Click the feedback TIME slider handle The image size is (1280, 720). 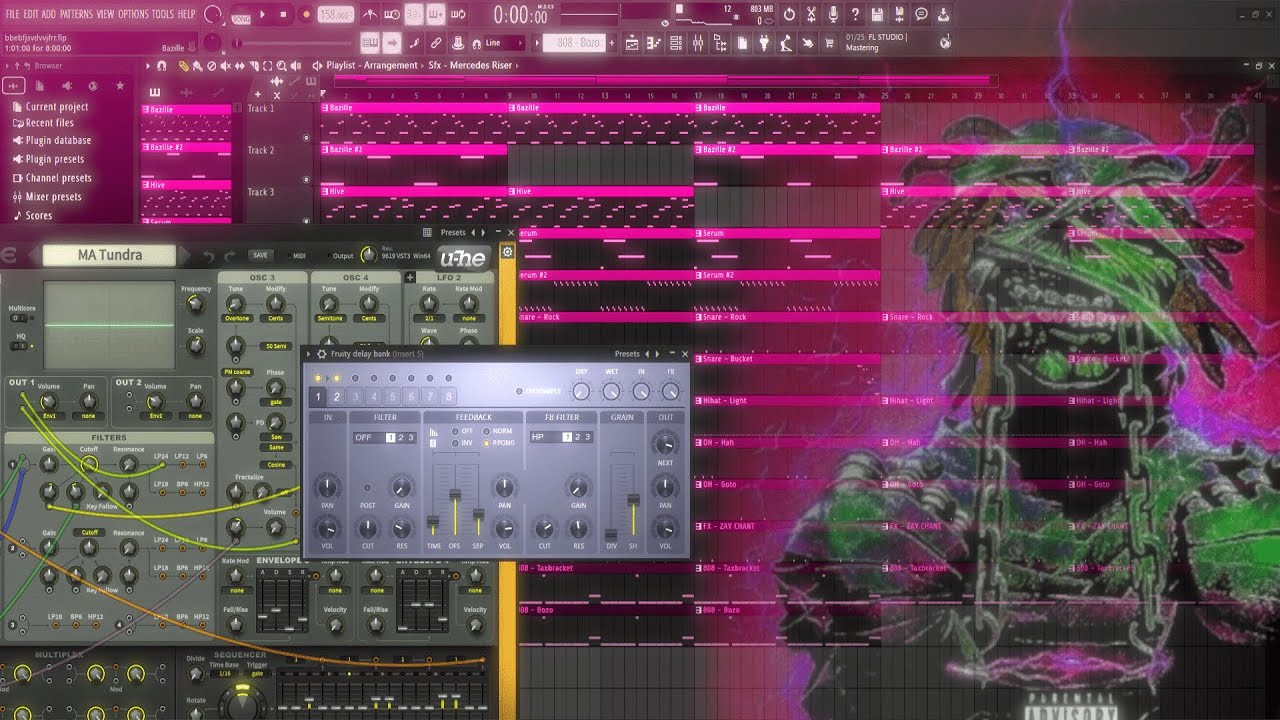point(433,522)
